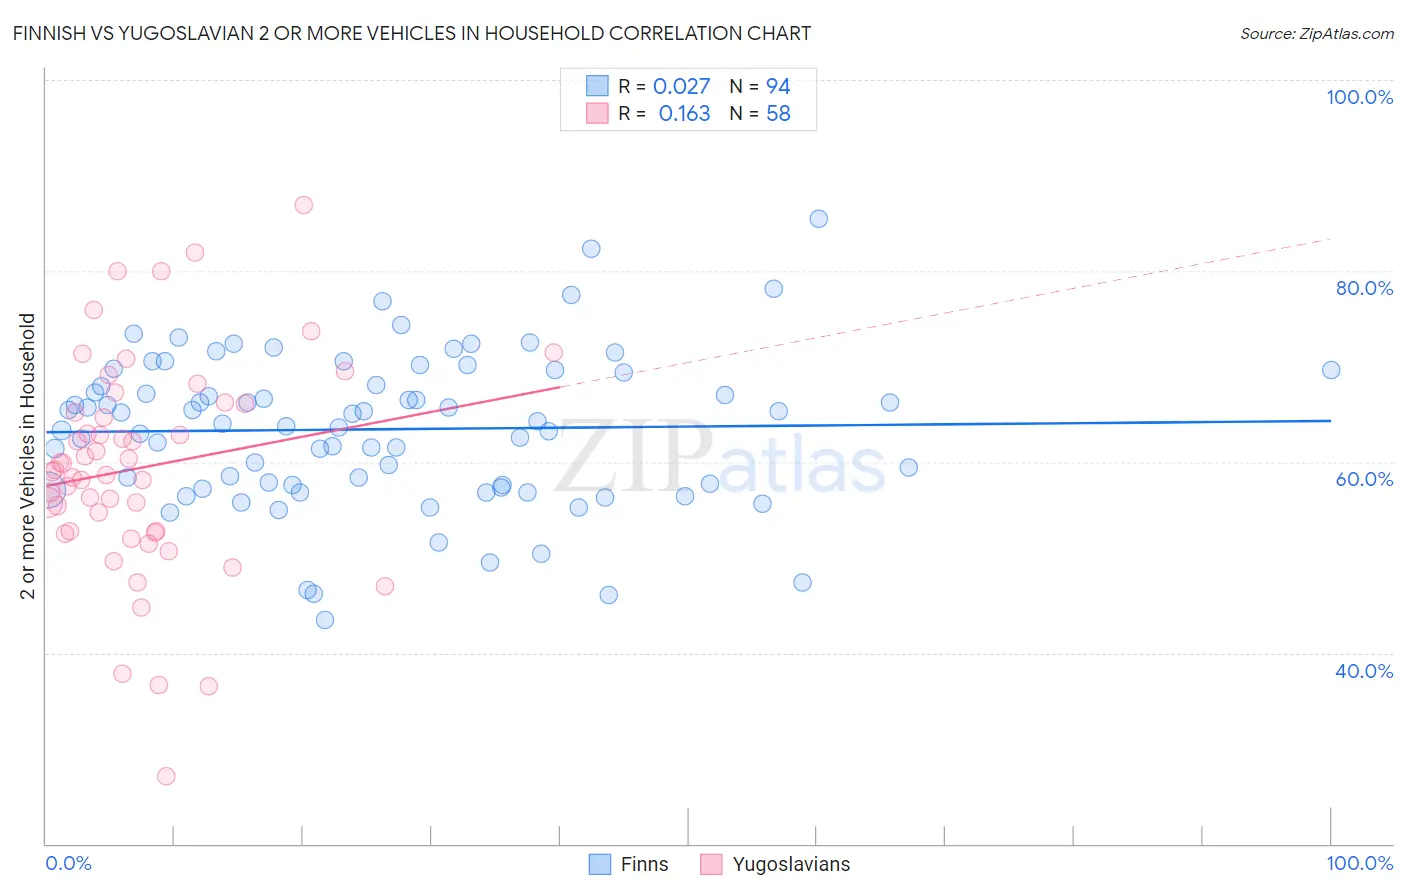
Task: Select the Yugoslavians legend label
Action: click(791, 864)
